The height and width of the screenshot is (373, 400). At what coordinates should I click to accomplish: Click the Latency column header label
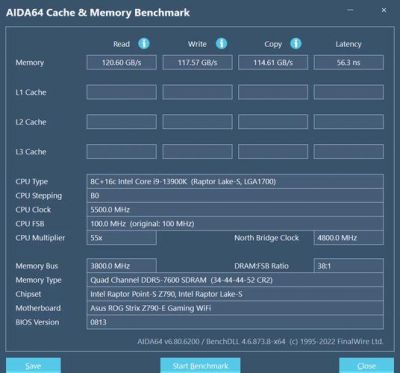(348, 44)
